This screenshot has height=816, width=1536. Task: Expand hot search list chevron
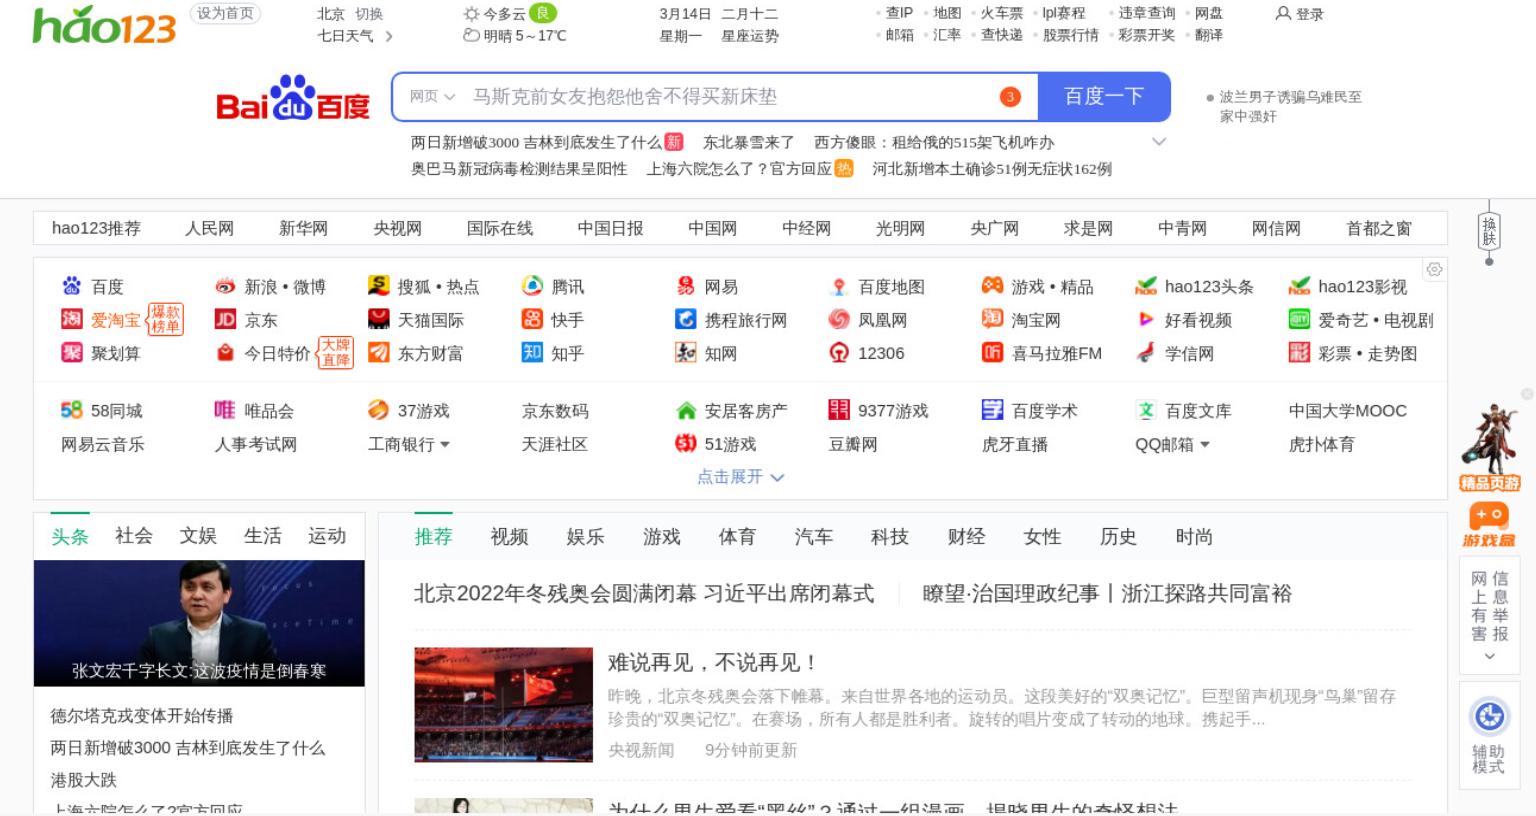click(x=1159, y=142)
